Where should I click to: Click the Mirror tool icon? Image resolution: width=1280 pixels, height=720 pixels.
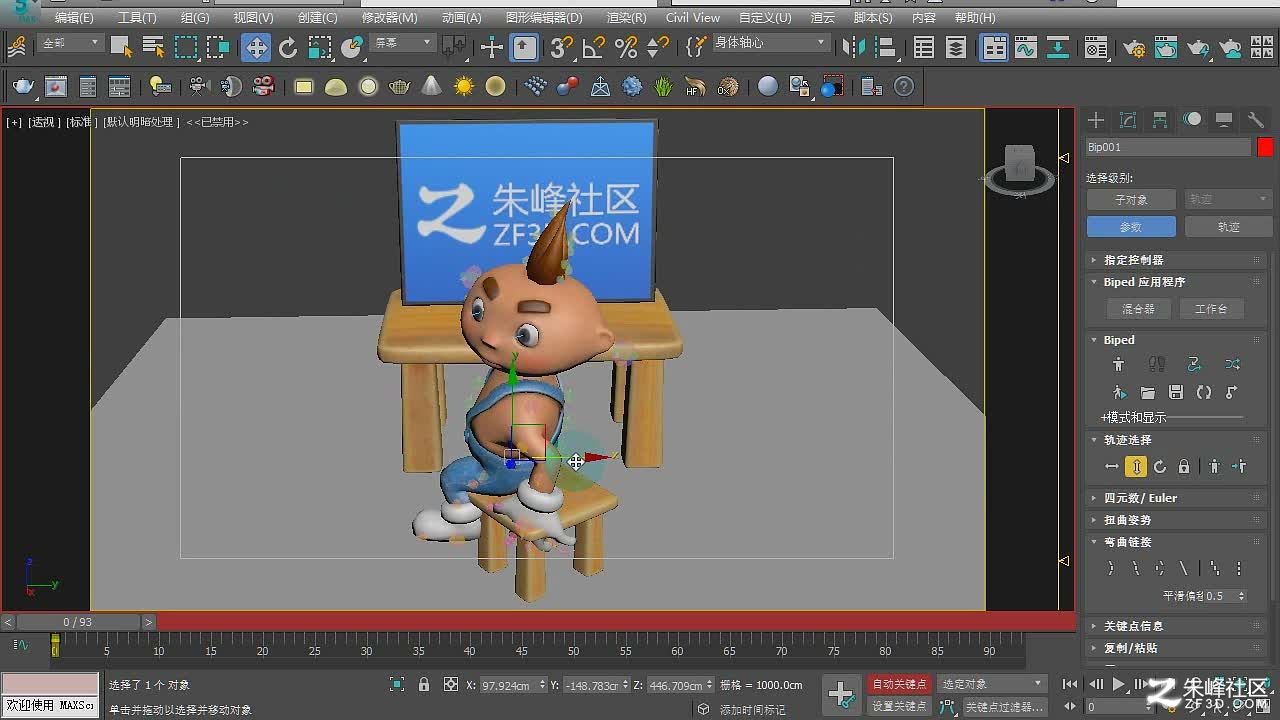tap(853, 47)
